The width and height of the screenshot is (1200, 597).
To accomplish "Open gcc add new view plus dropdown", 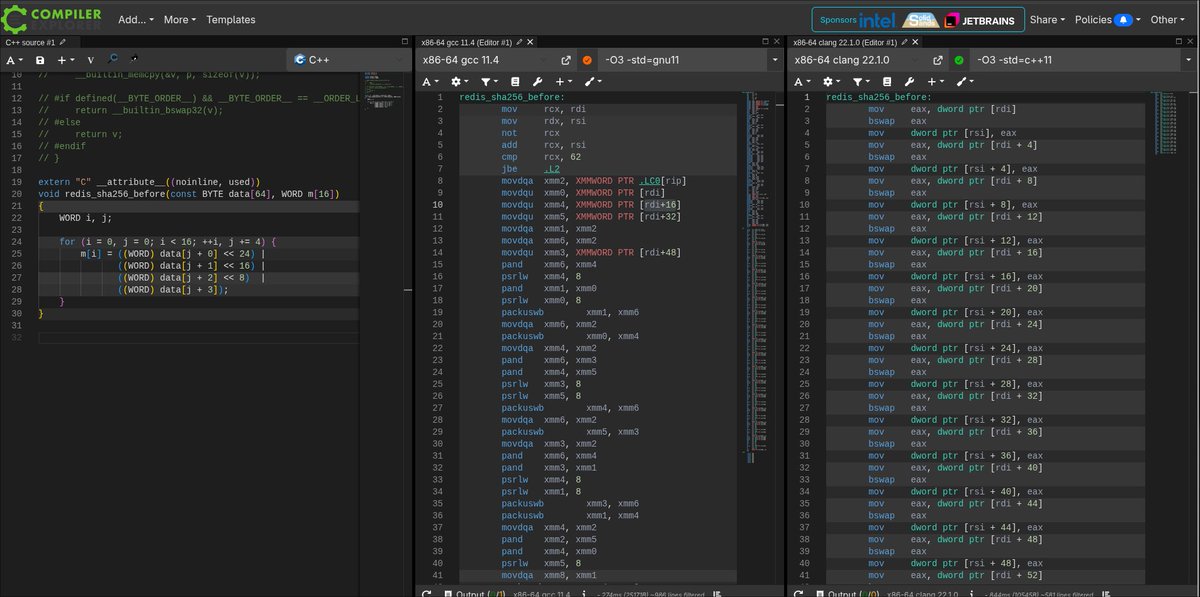I will pyautogui.click(x=564, y=81).
